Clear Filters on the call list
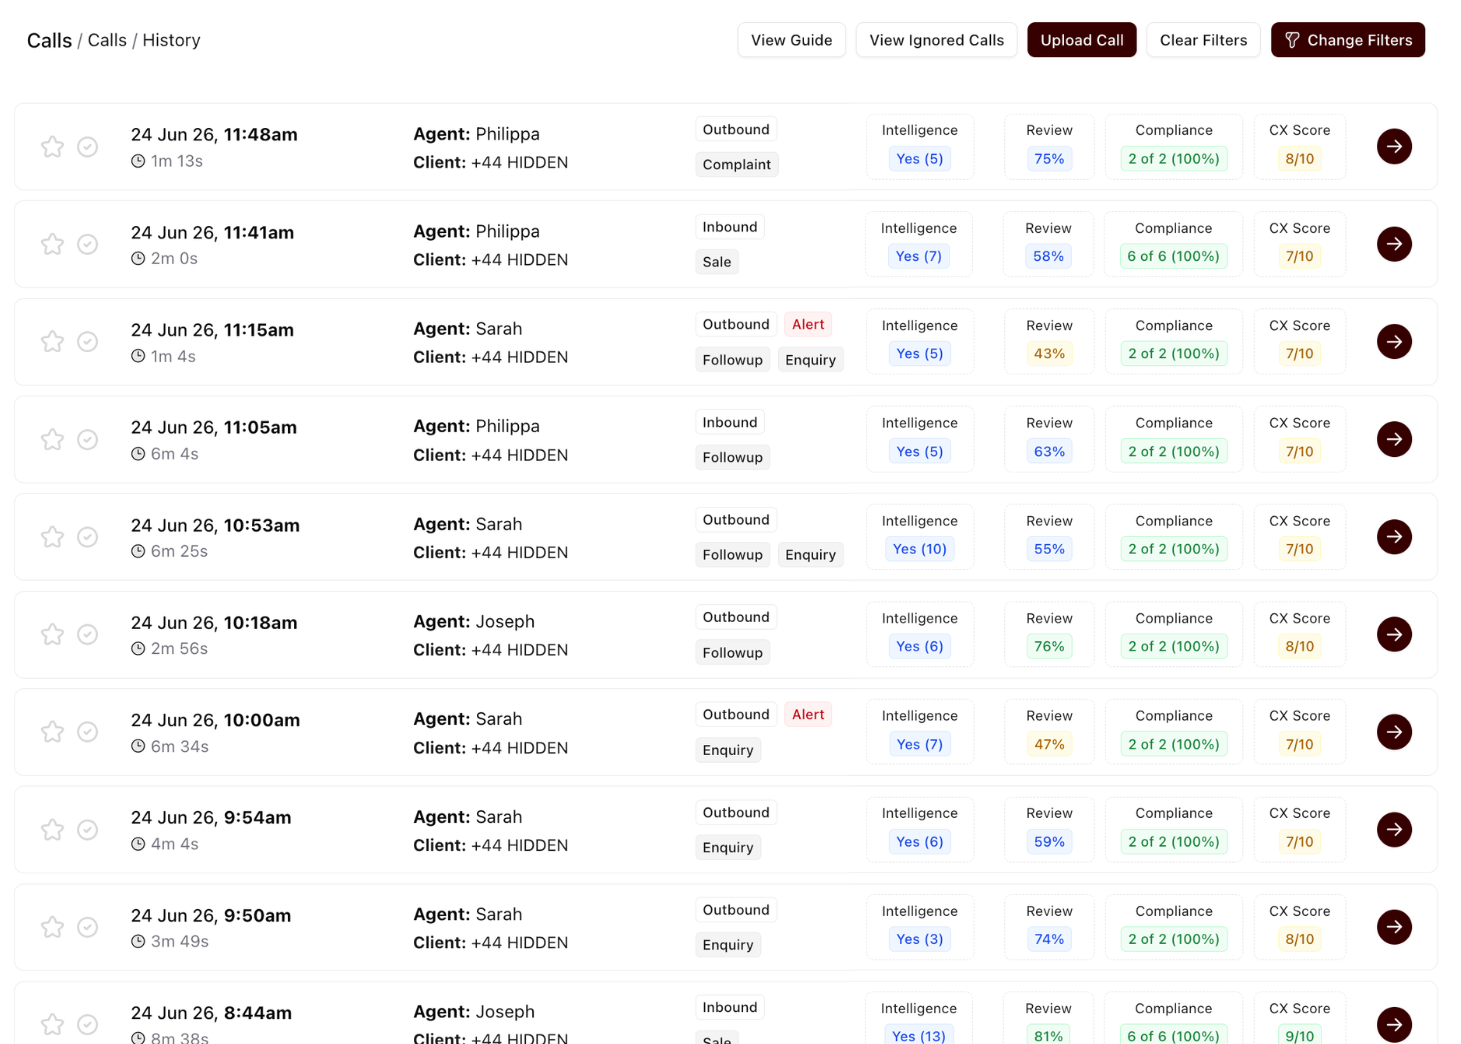The height and width of the screenshot is (1044, 1461). coord(1203,40)
